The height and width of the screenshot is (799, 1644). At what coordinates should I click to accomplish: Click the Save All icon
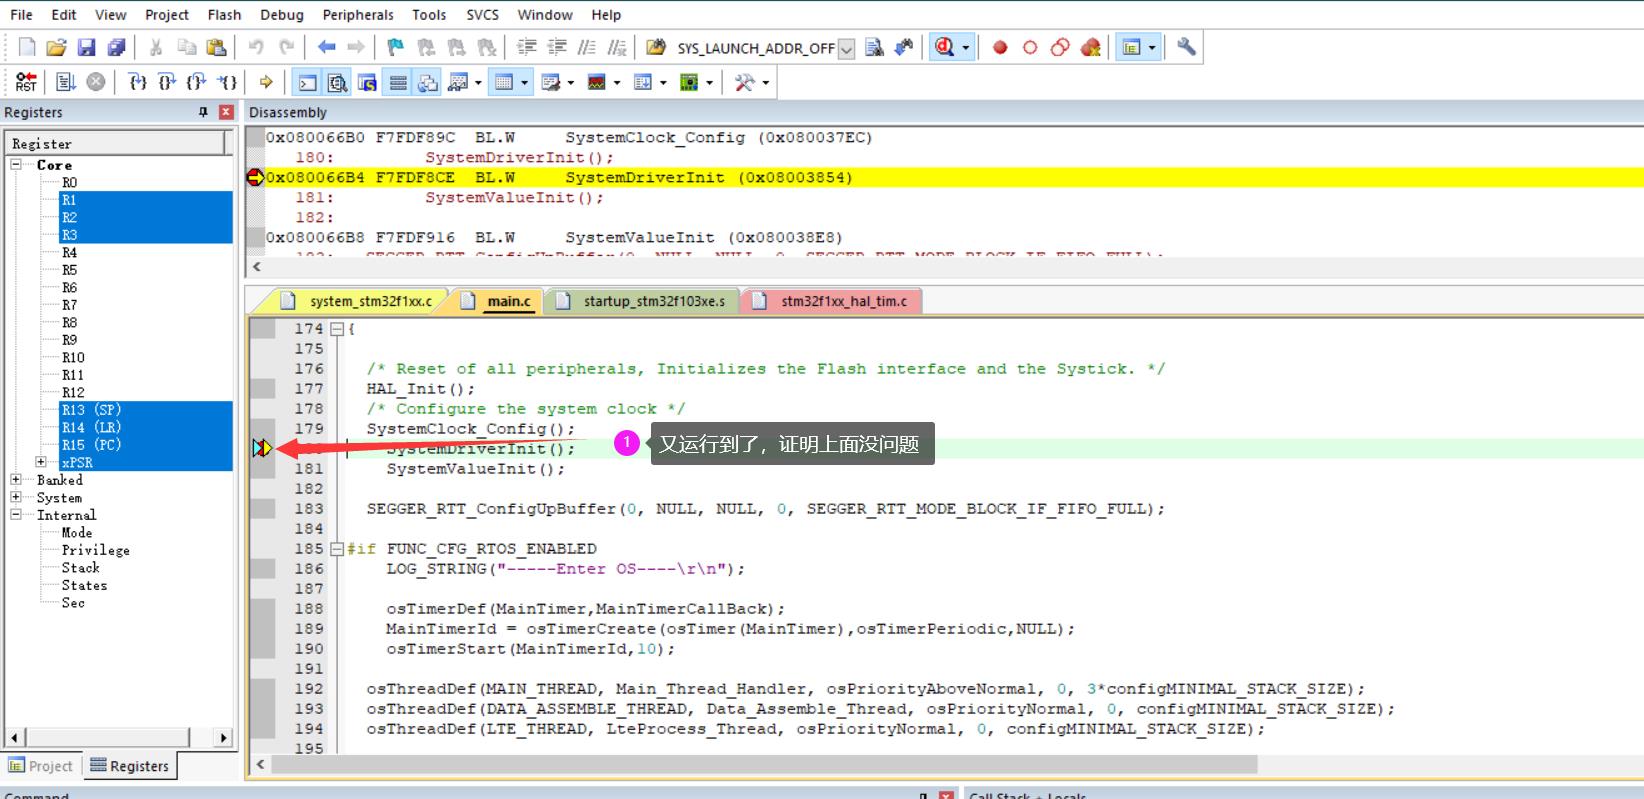pos(116,47)
